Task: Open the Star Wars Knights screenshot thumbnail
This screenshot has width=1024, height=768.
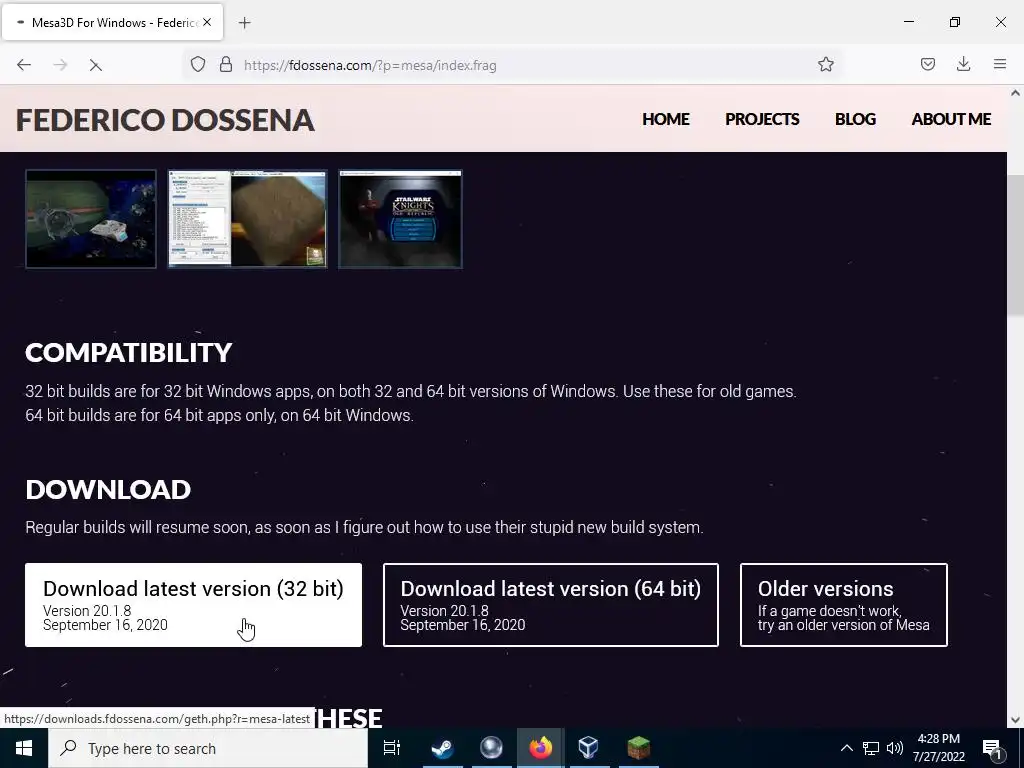Action: pos(400,219)
